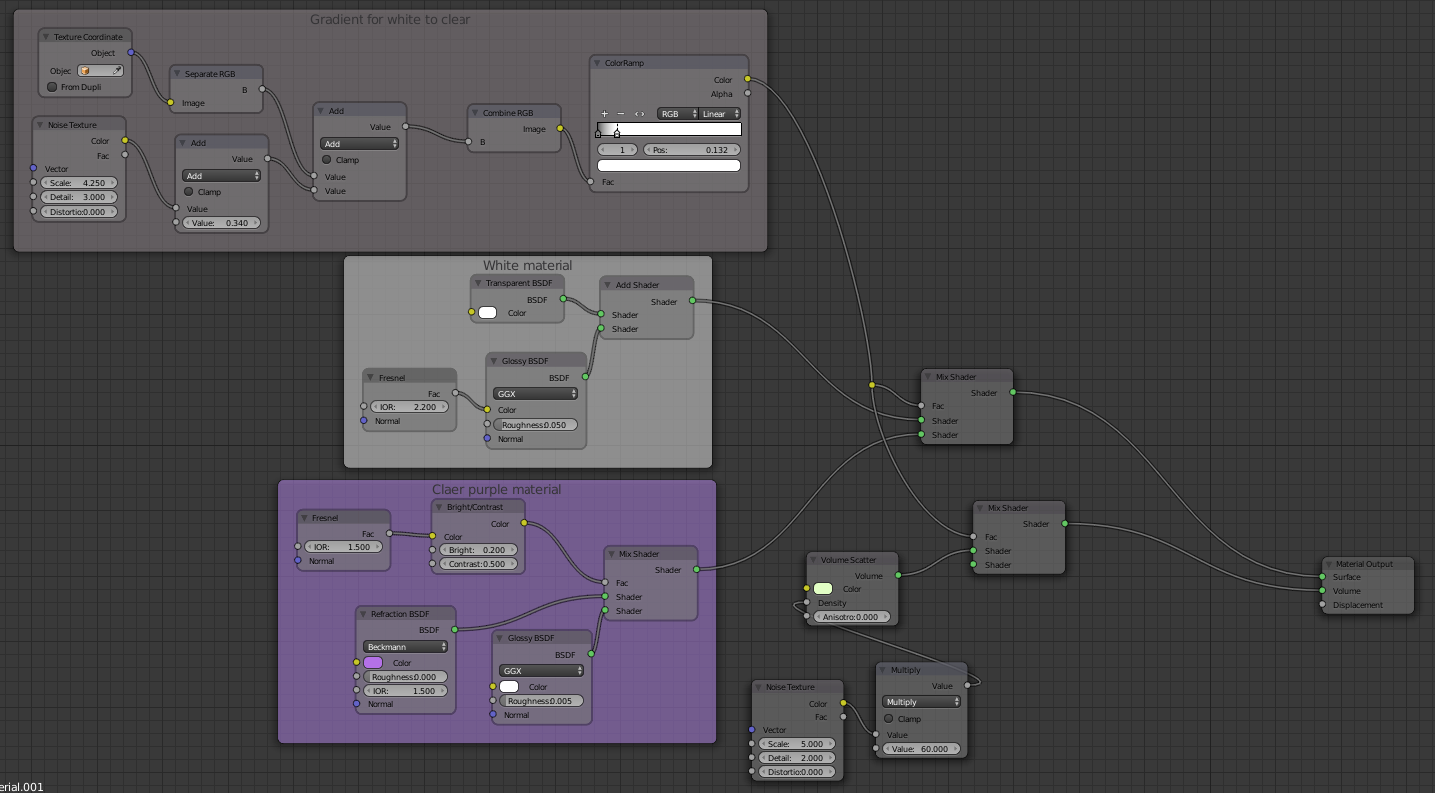1435x793 pixels.
Task: Click the Scale 5.000 field on Noise Texture
Action: 796,744
